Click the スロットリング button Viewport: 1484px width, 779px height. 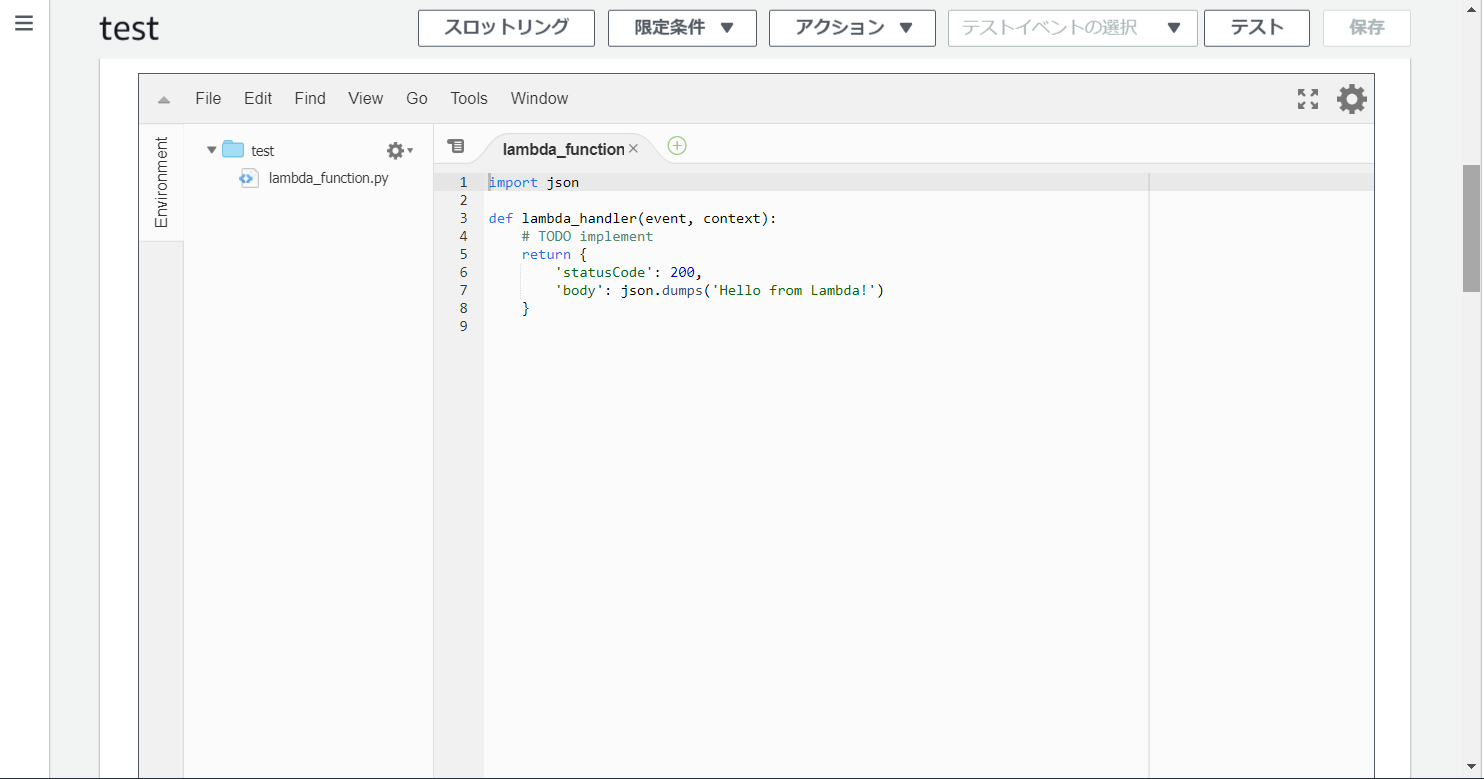click(x=506, y=28)
